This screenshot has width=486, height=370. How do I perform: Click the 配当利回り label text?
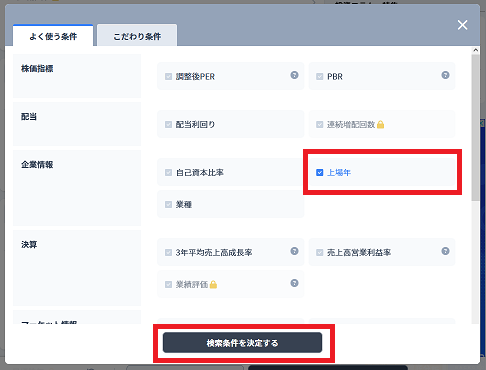coord(195,125)
